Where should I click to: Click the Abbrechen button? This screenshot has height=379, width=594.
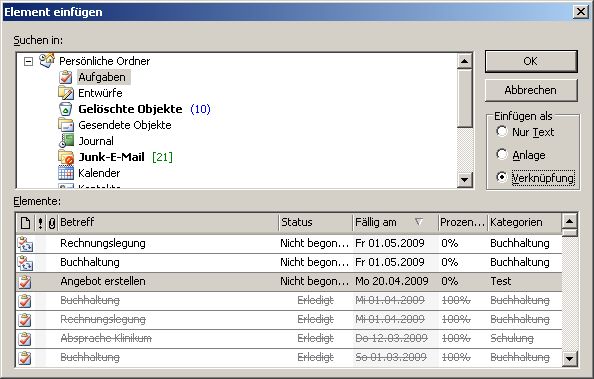[x=531, y=90]
